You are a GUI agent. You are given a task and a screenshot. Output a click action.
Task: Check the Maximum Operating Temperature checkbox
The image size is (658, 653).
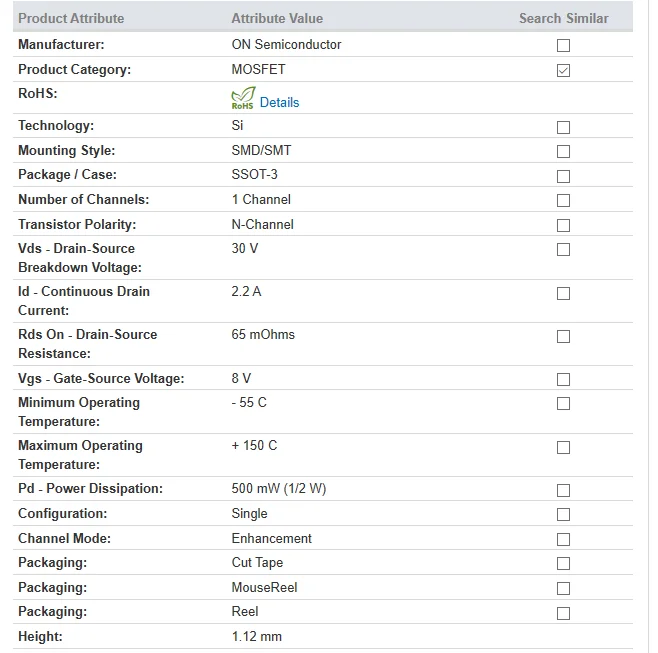[563, 447]
